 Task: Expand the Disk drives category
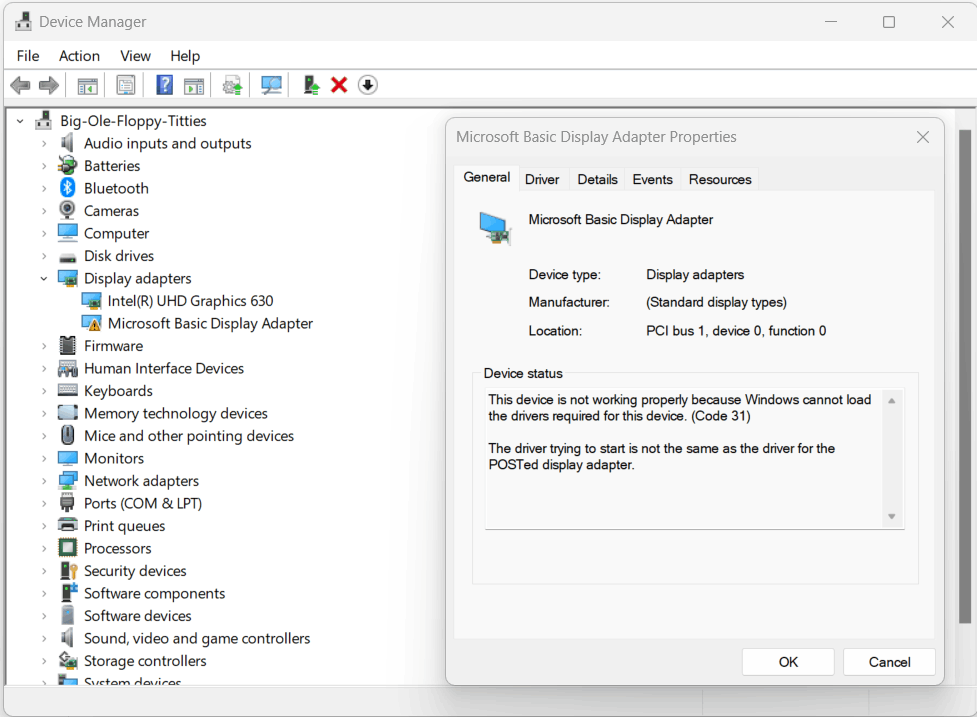click(44, 256)
